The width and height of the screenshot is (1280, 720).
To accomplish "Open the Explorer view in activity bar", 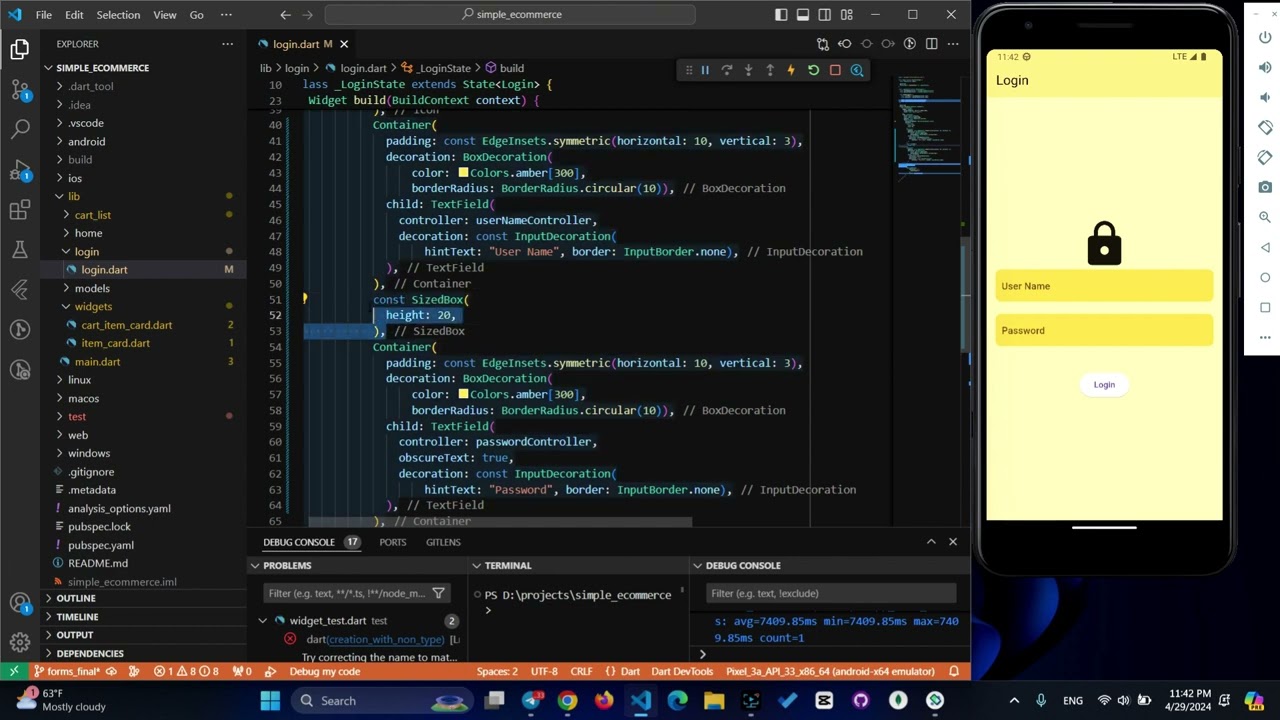I will coord(20,49).
